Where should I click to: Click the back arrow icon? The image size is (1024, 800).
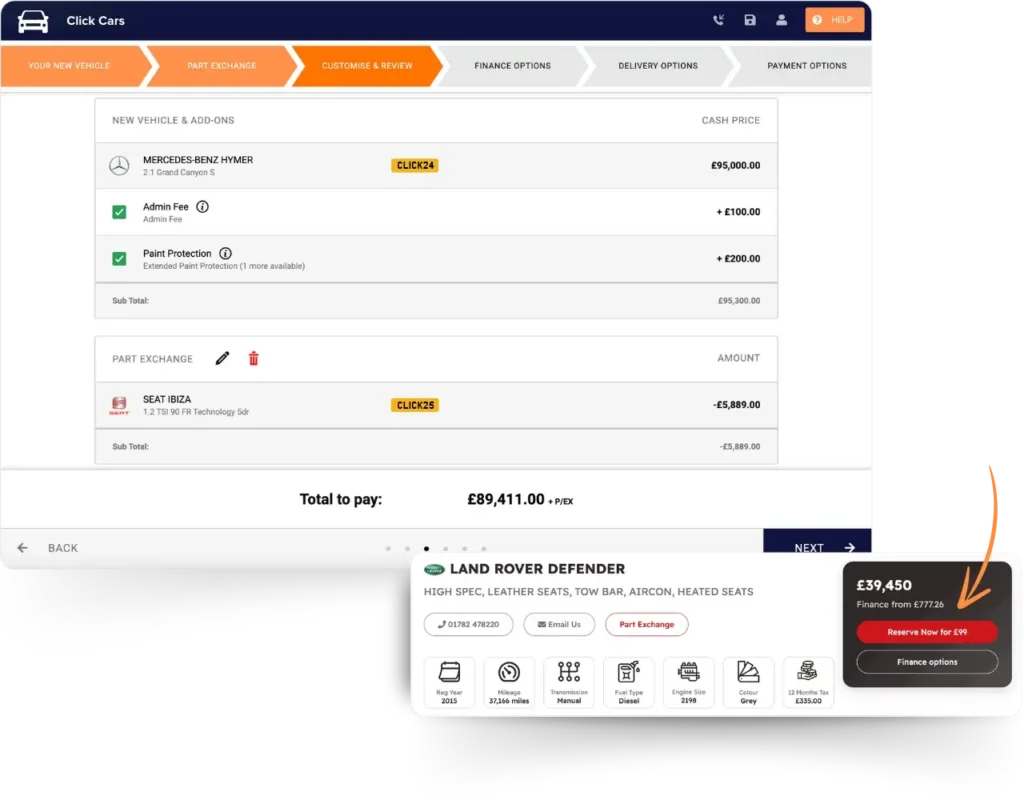point(22,548)
